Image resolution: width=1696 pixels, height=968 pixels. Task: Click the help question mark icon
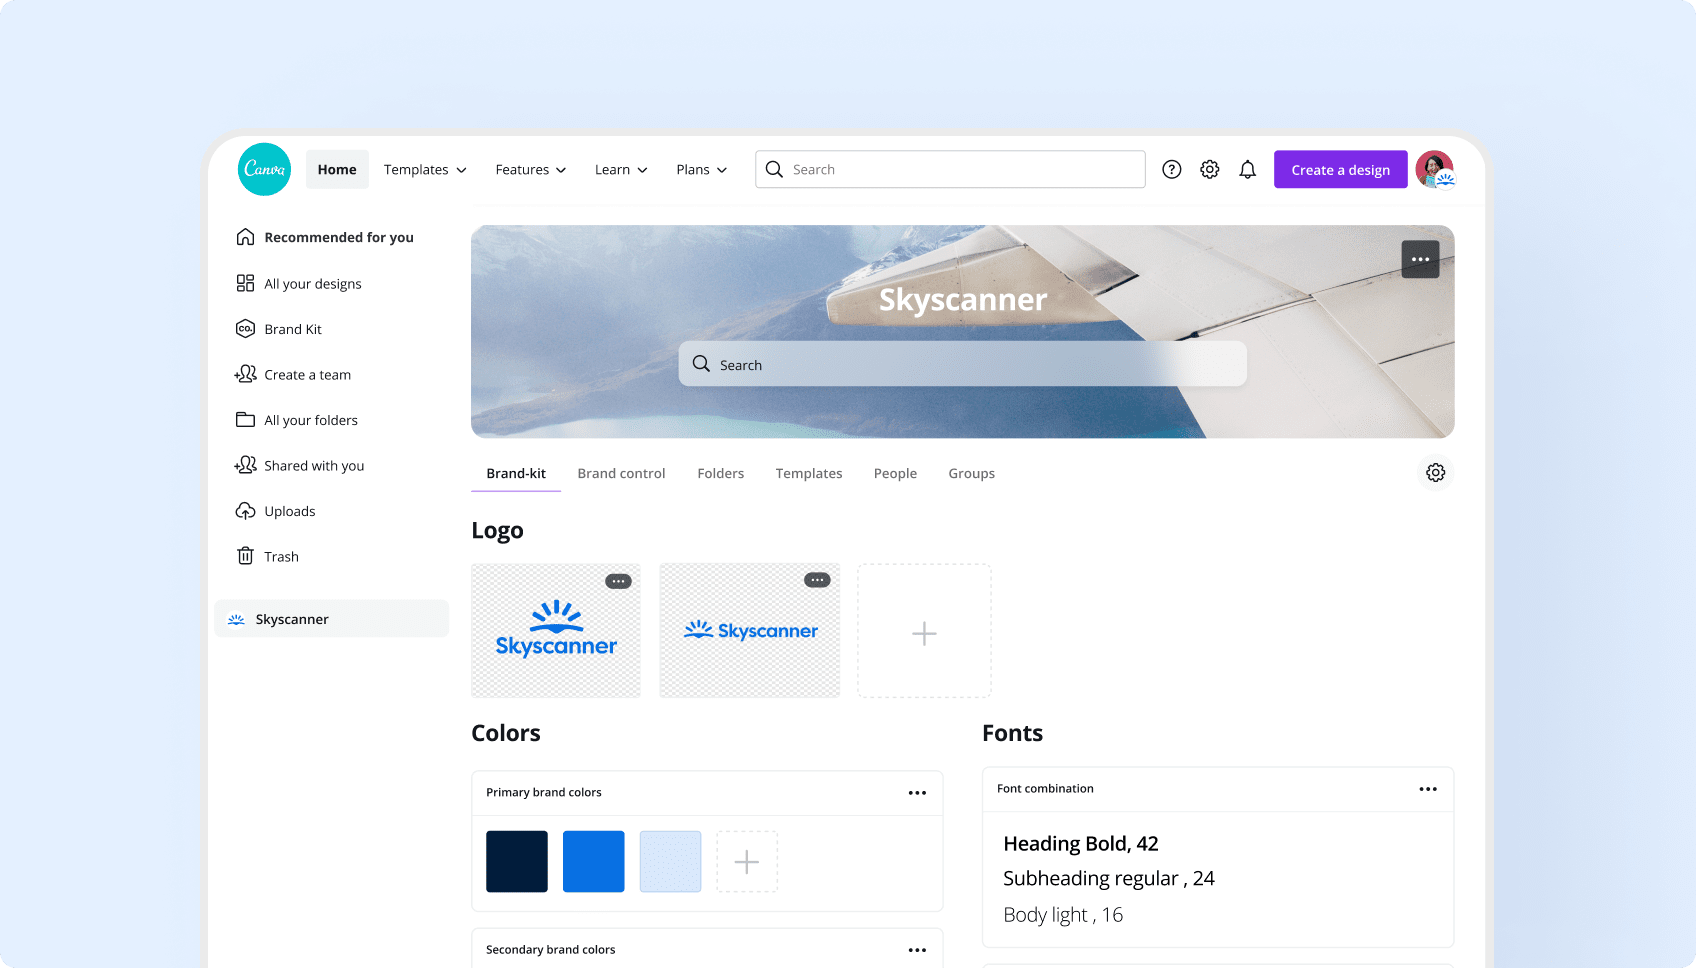(x=1171, y=169)
